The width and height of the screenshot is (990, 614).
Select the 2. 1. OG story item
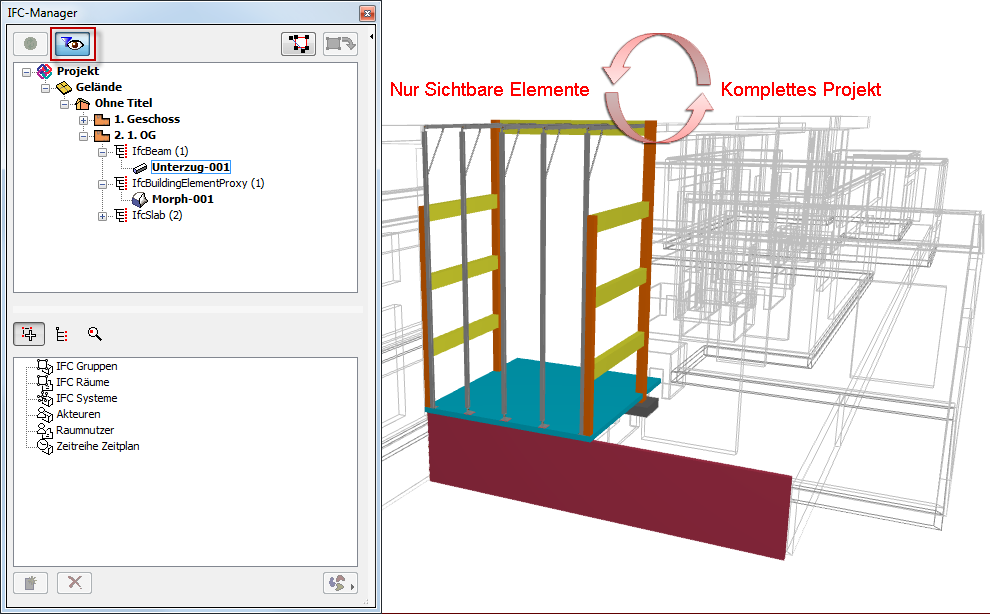(134, 135)
